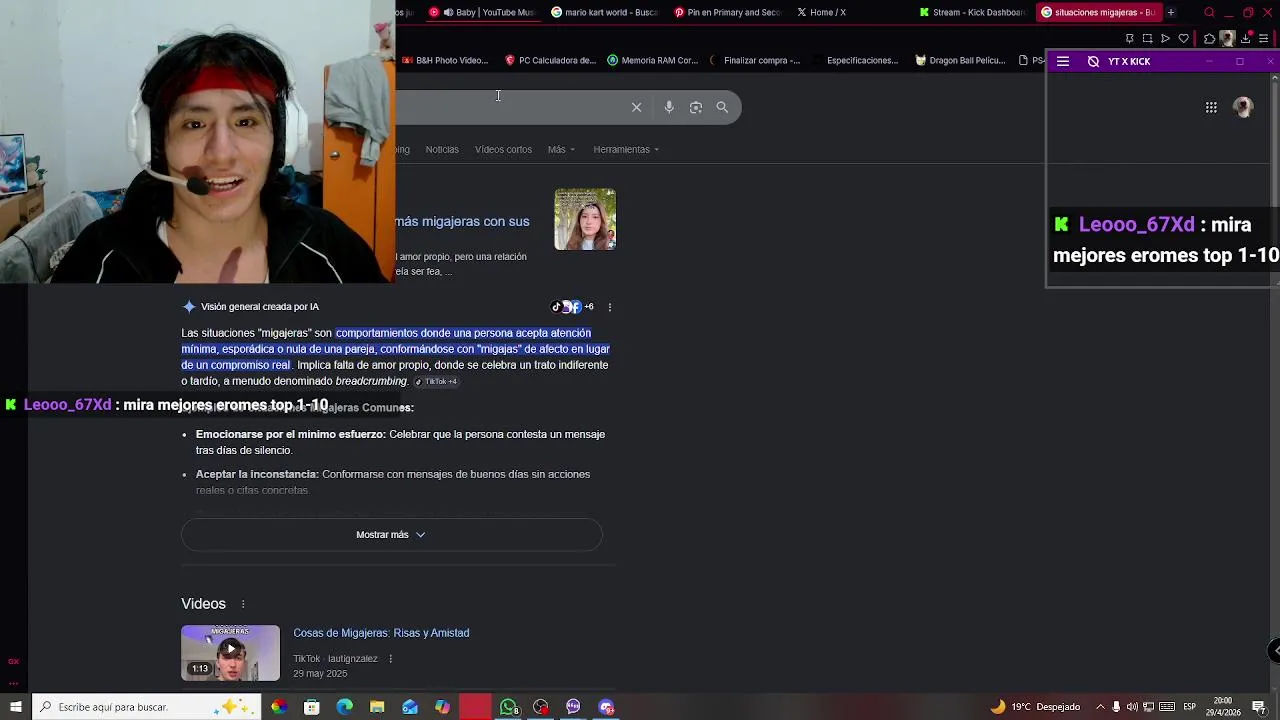The image size is (1280, 720).
Task: Click the GX corner sidebar icon
Action: click(x=13, y=661)
